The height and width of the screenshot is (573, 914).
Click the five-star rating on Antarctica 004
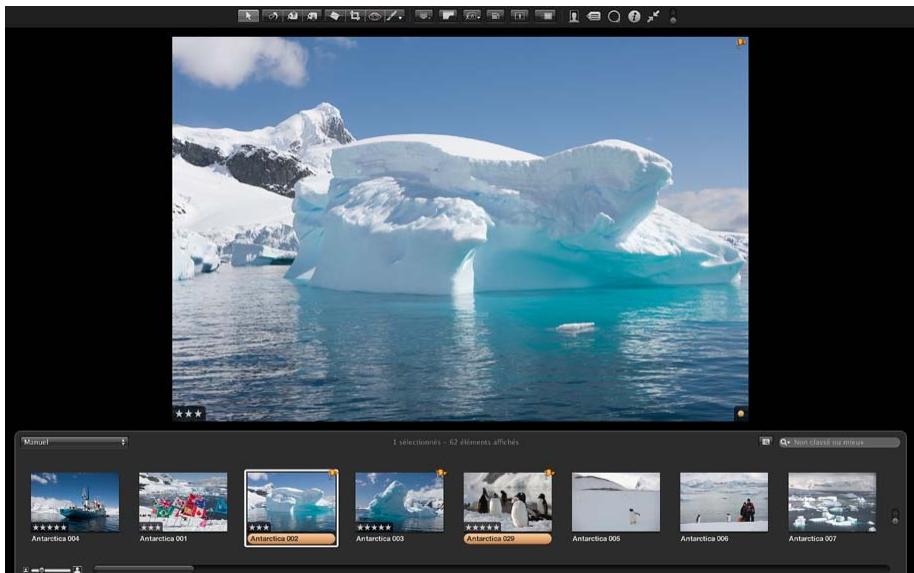pos(50,528)
